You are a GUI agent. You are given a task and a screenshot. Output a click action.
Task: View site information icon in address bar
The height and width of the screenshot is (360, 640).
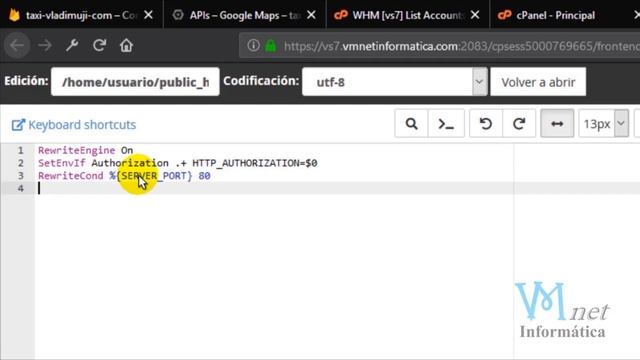pos(253,45)
